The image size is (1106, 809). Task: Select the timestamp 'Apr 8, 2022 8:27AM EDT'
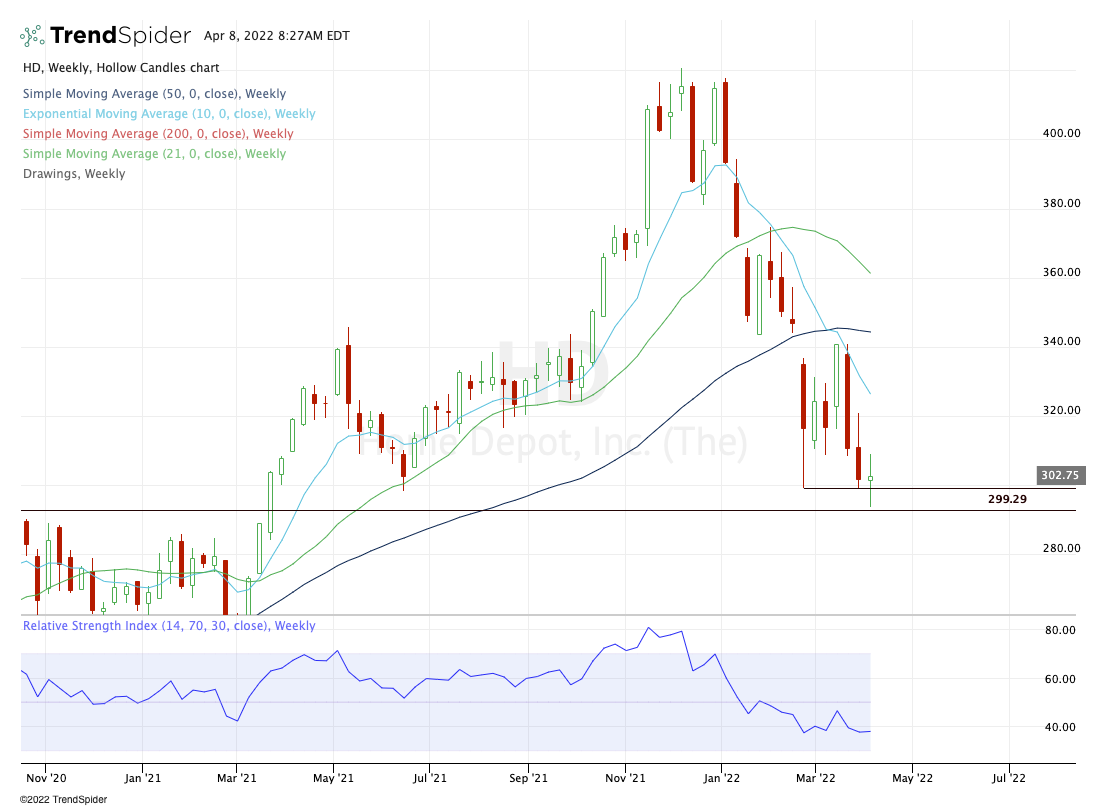click(x=276, y=35)
